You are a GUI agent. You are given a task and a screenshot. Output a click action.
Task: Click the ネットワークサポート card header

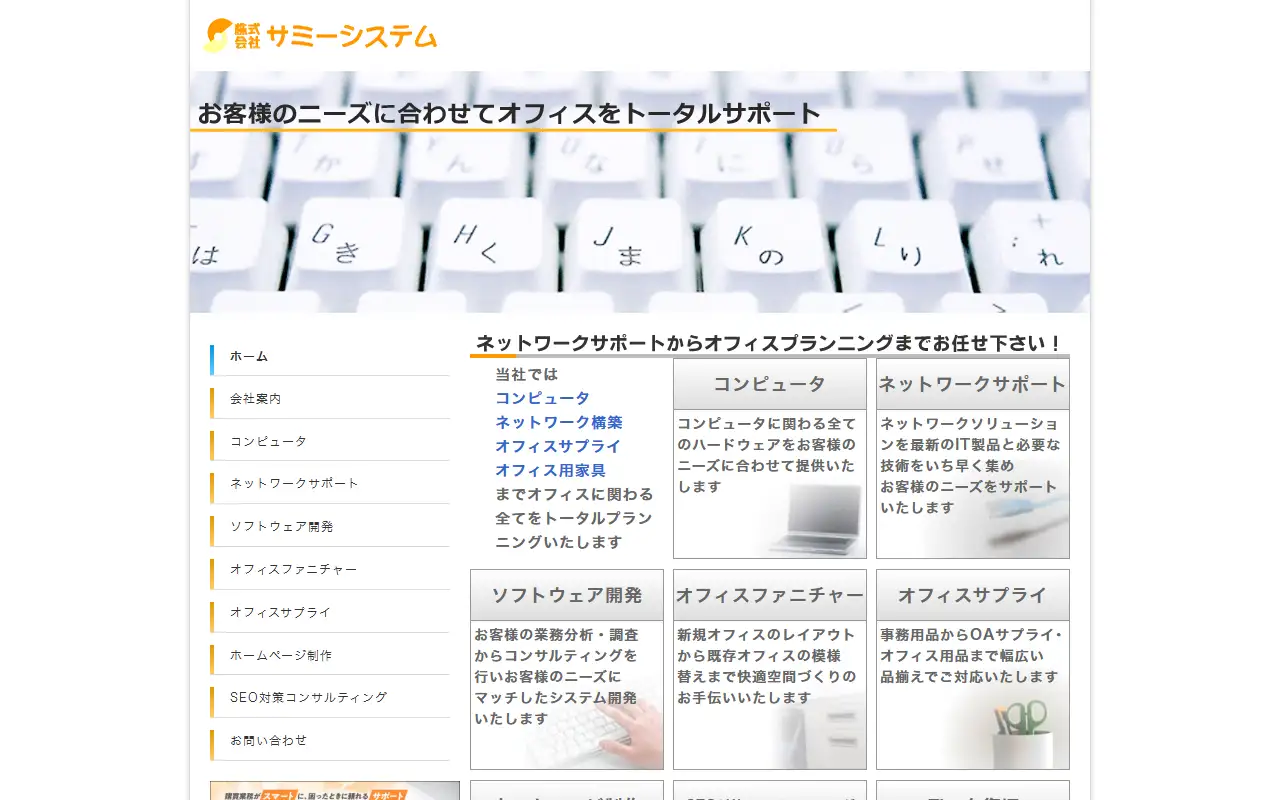(973, 384)
